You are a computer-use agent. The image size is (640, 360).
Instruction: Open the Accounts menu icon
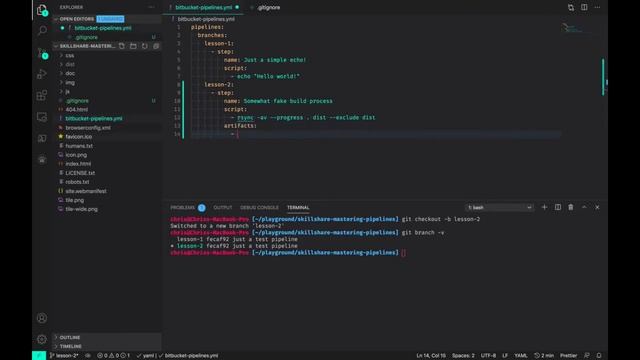(42, 318)
